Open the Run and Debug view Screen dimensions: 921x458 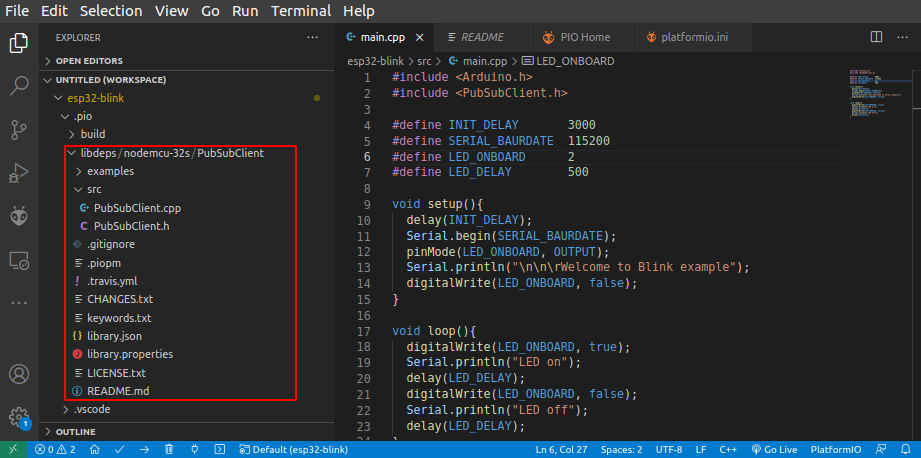click(x=19, y=173)
